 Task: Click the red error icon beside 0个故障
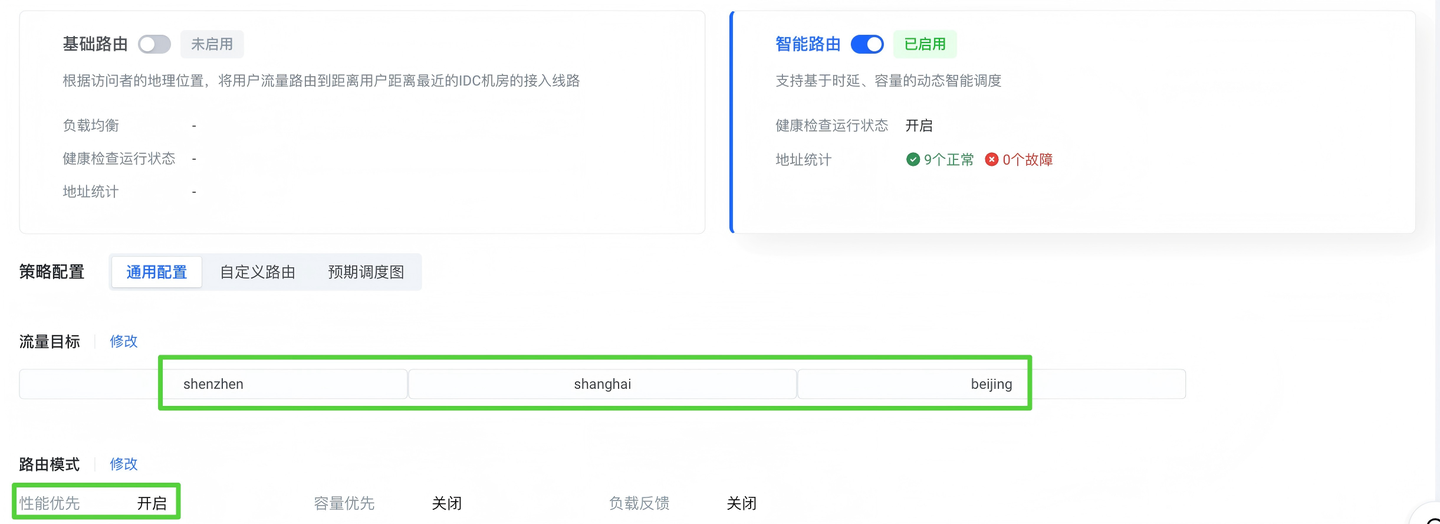[x=992, y=159]
